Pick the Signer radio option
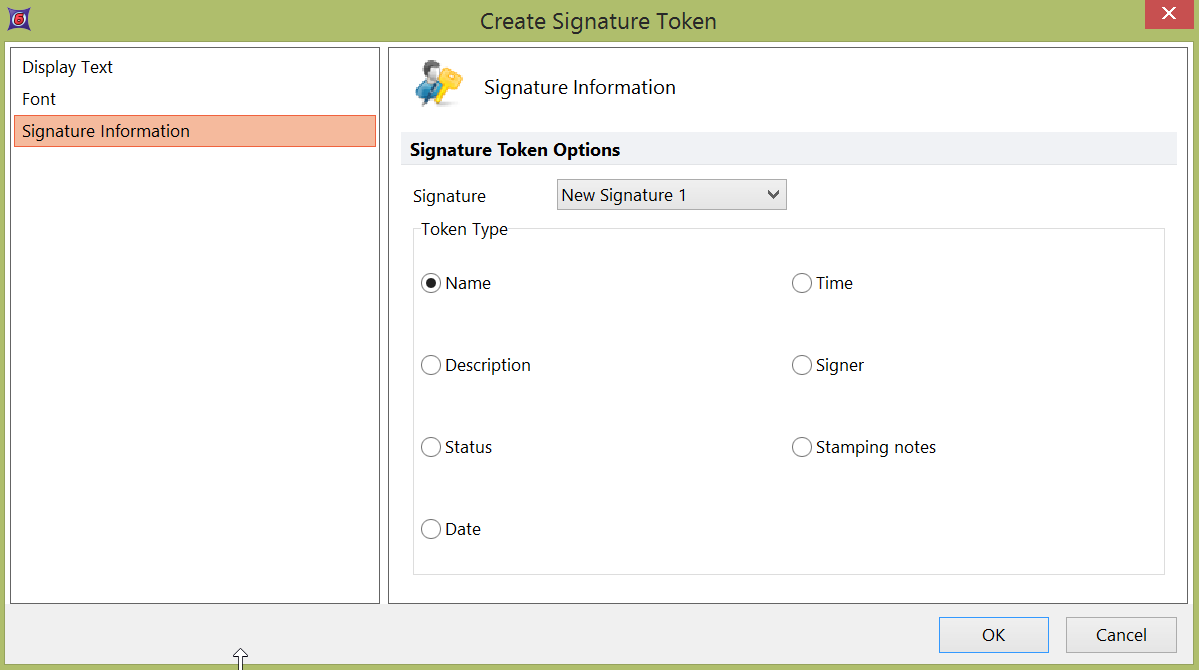1199x670 pixels. pyautogui.click(x=802, y=365)
